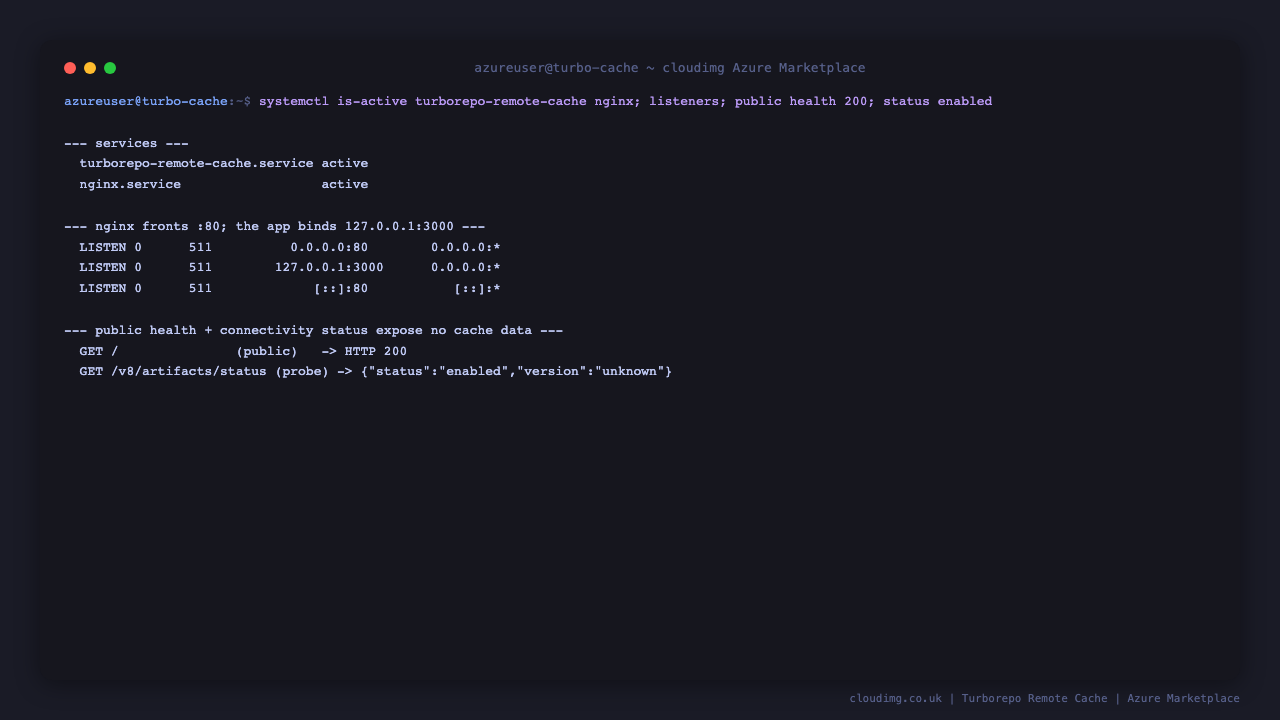Image resolution: width=1280 pixels, height=720 pixels.
Task: Click the terminal title 'azureuser@turbo-cache ~ cloudimg Azure Marketplace'
Action: pos(670,68)
